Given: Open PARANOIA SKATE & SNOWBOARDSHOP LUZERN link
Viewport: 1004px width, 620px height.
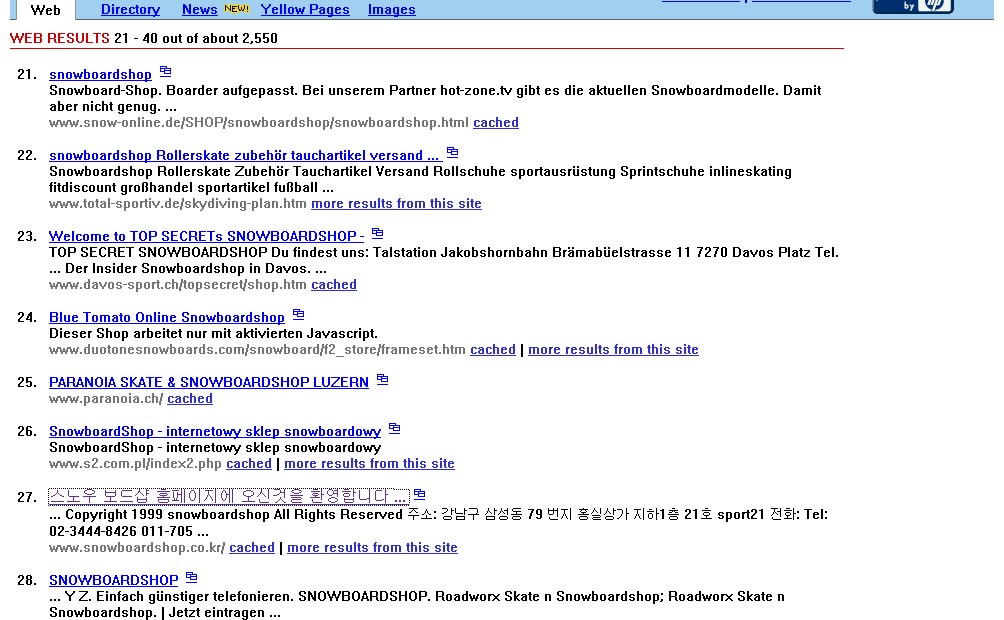Looking at the screenshot, I should [x=209, y=382].
